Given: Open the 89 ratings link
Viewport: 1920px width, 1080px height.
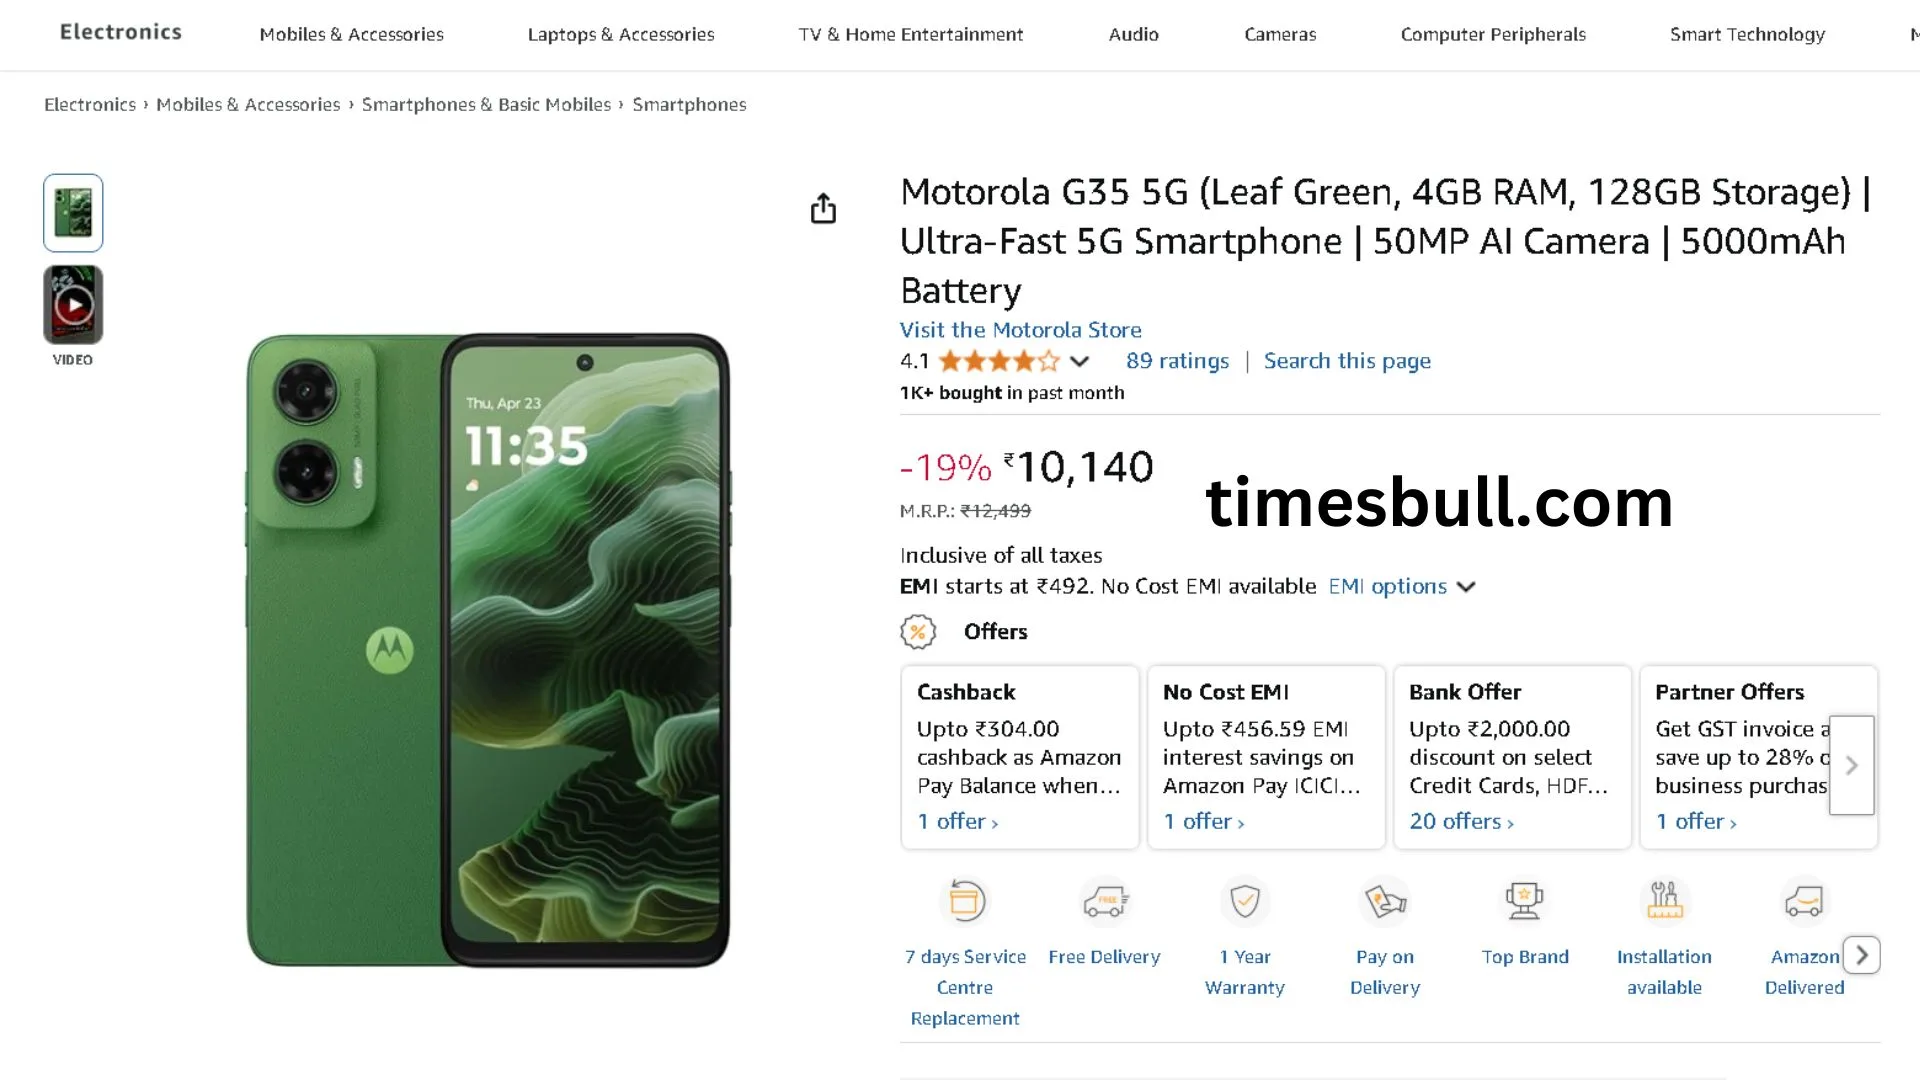Looking at the screenshot, I should tap(1177, 361).
